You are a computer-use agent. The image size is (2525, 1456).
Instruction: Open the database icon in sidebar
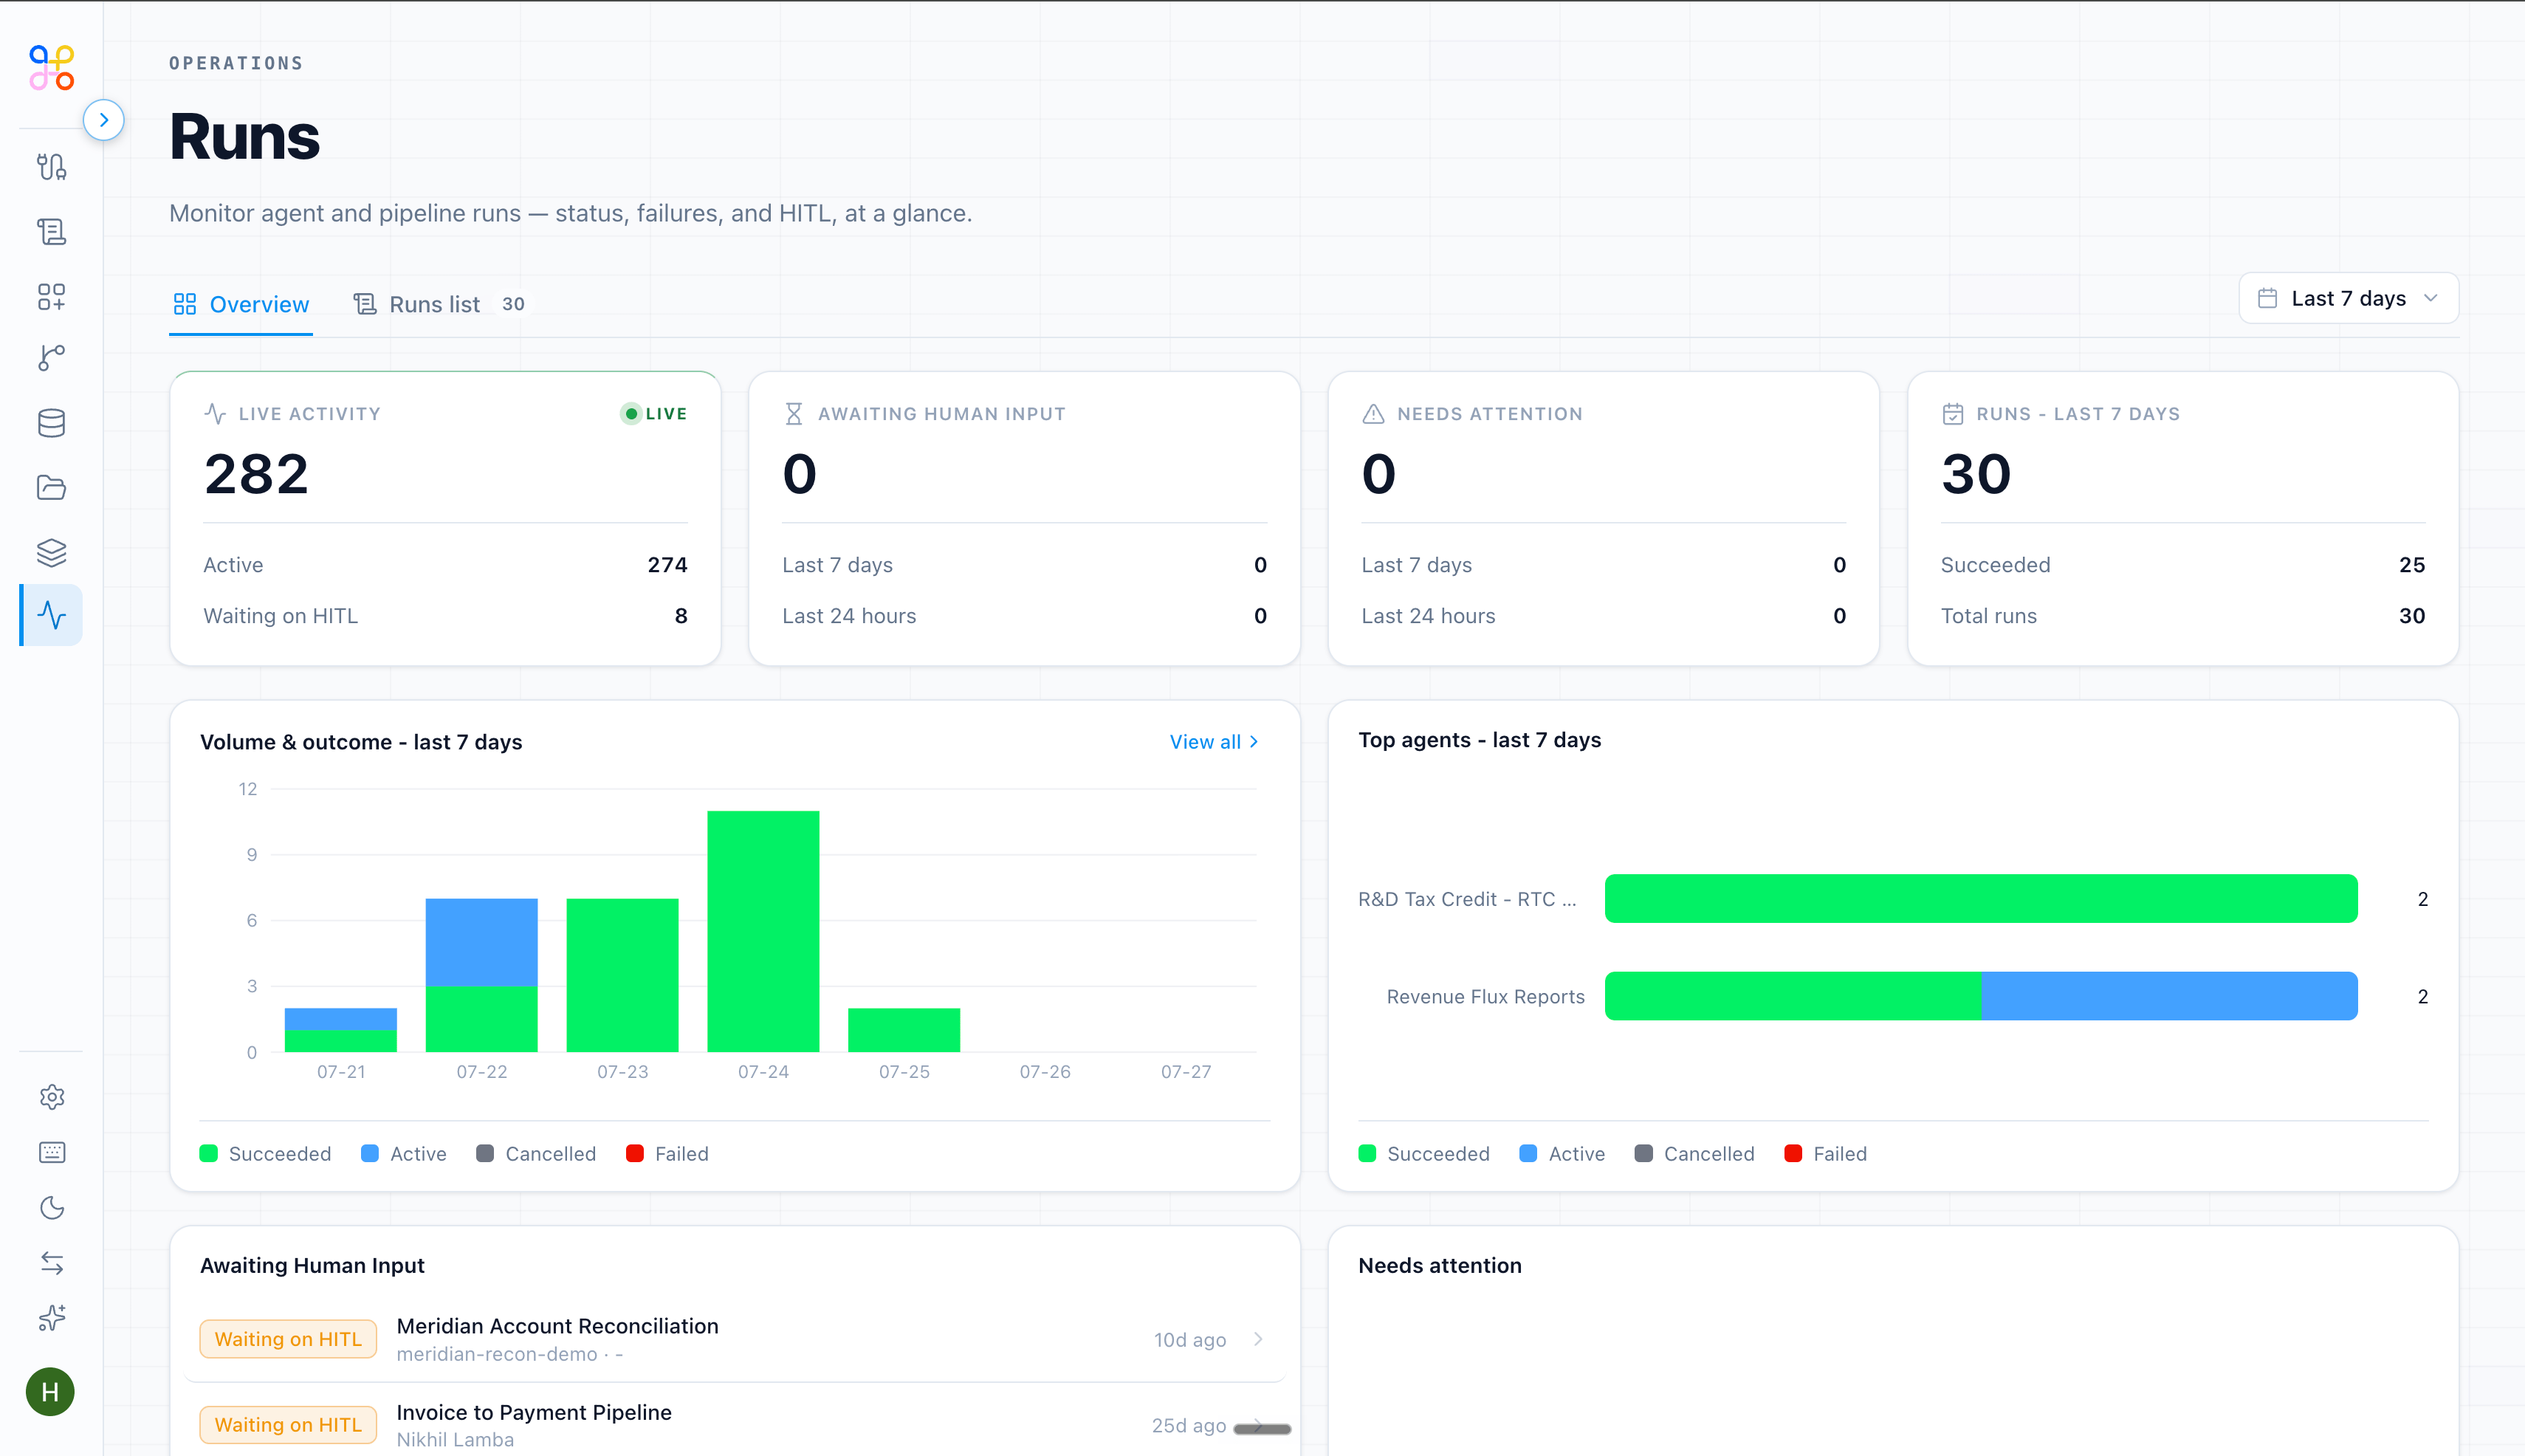(51, 423)
